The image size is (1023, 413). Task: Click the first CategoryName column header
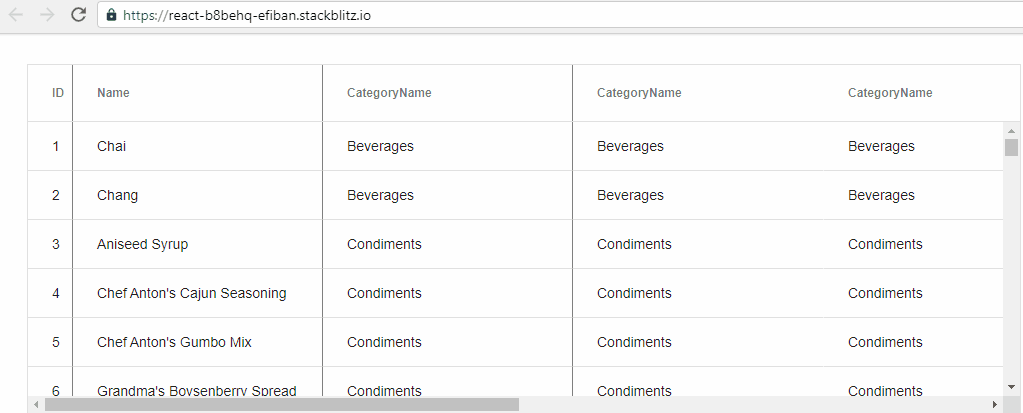point(389,93)
